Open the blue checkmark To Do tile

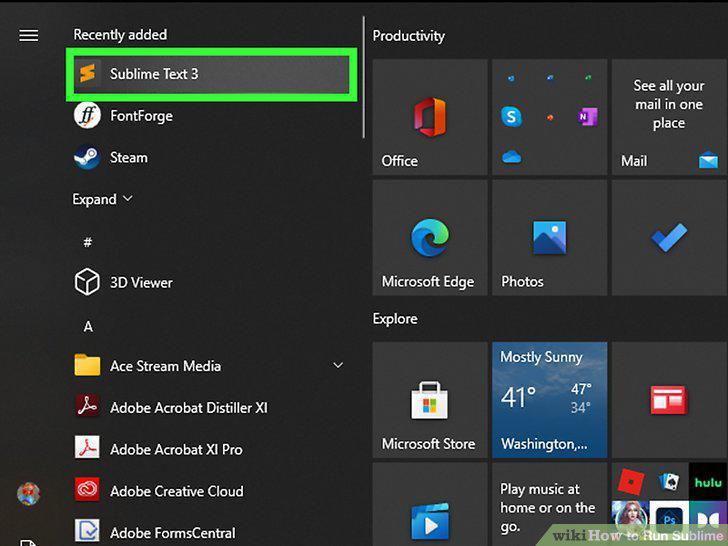pos(669,238)
